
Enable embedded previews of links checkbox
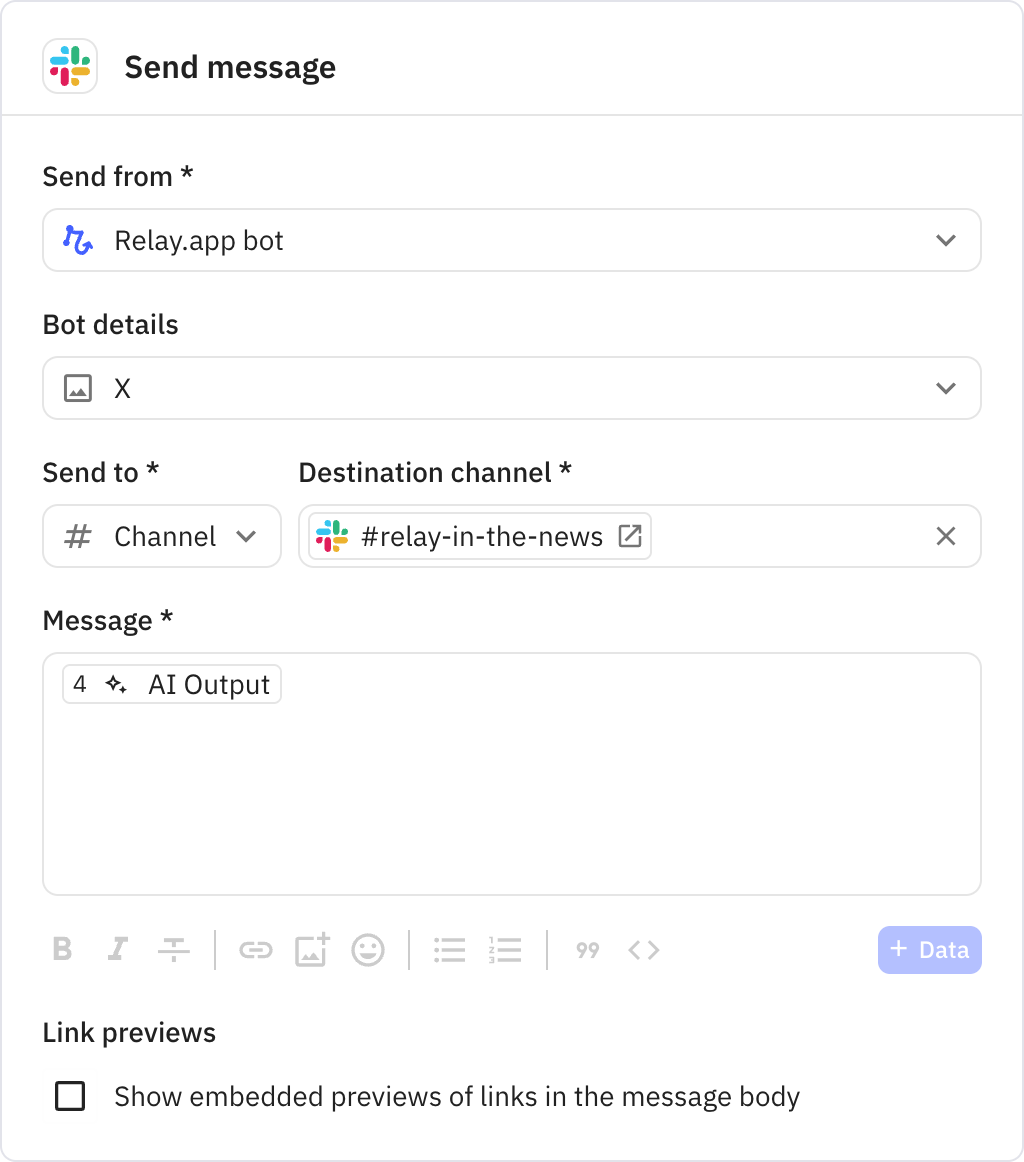(x=70, y=1096)
